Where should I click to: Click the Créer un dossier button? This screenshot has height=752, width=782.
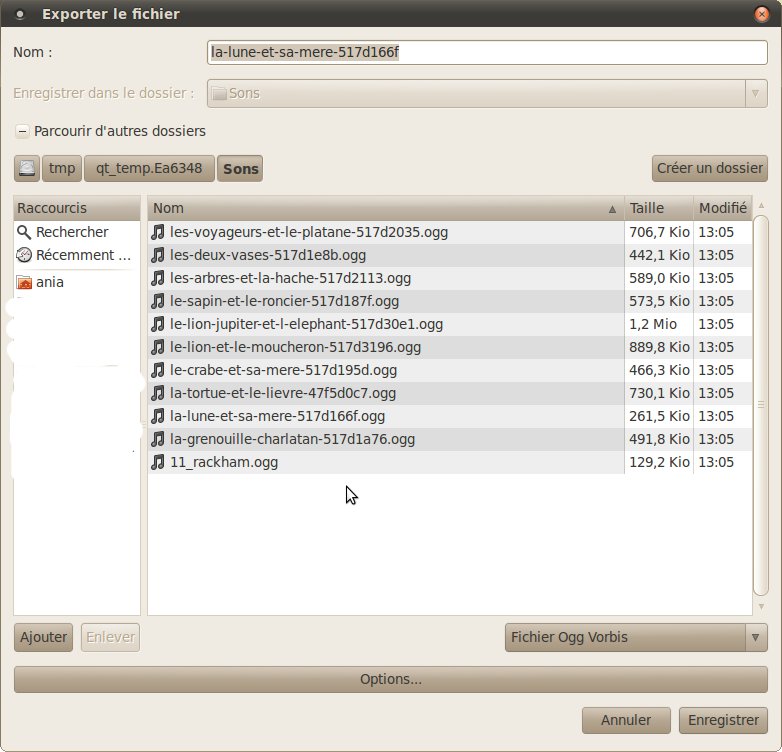pyautogui.click(x=710, y=169)
